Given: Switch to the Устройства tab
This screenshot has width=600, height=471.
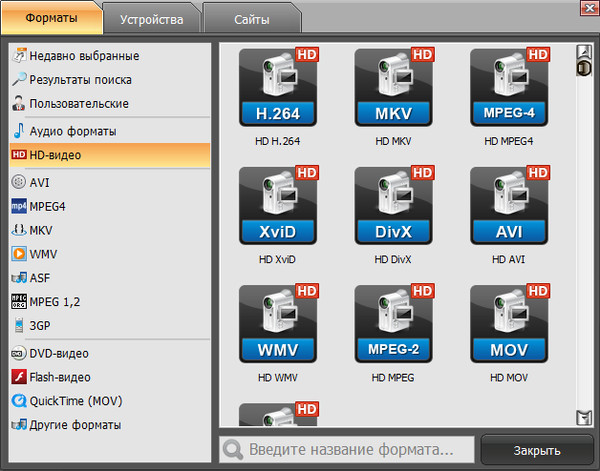Looking at the screenshot, I should (x=150, y=19).
